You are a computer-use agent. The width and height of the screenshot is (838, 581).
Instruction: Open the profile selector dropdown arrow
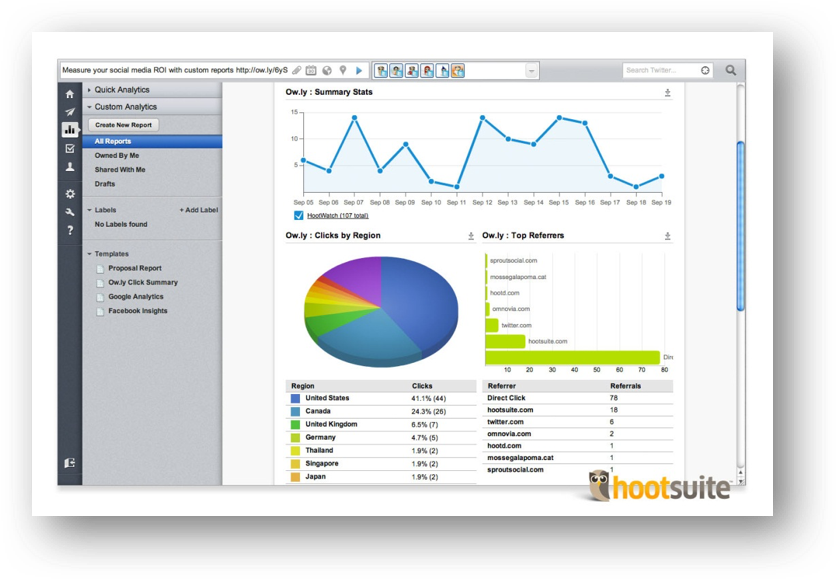pos(530,70)
